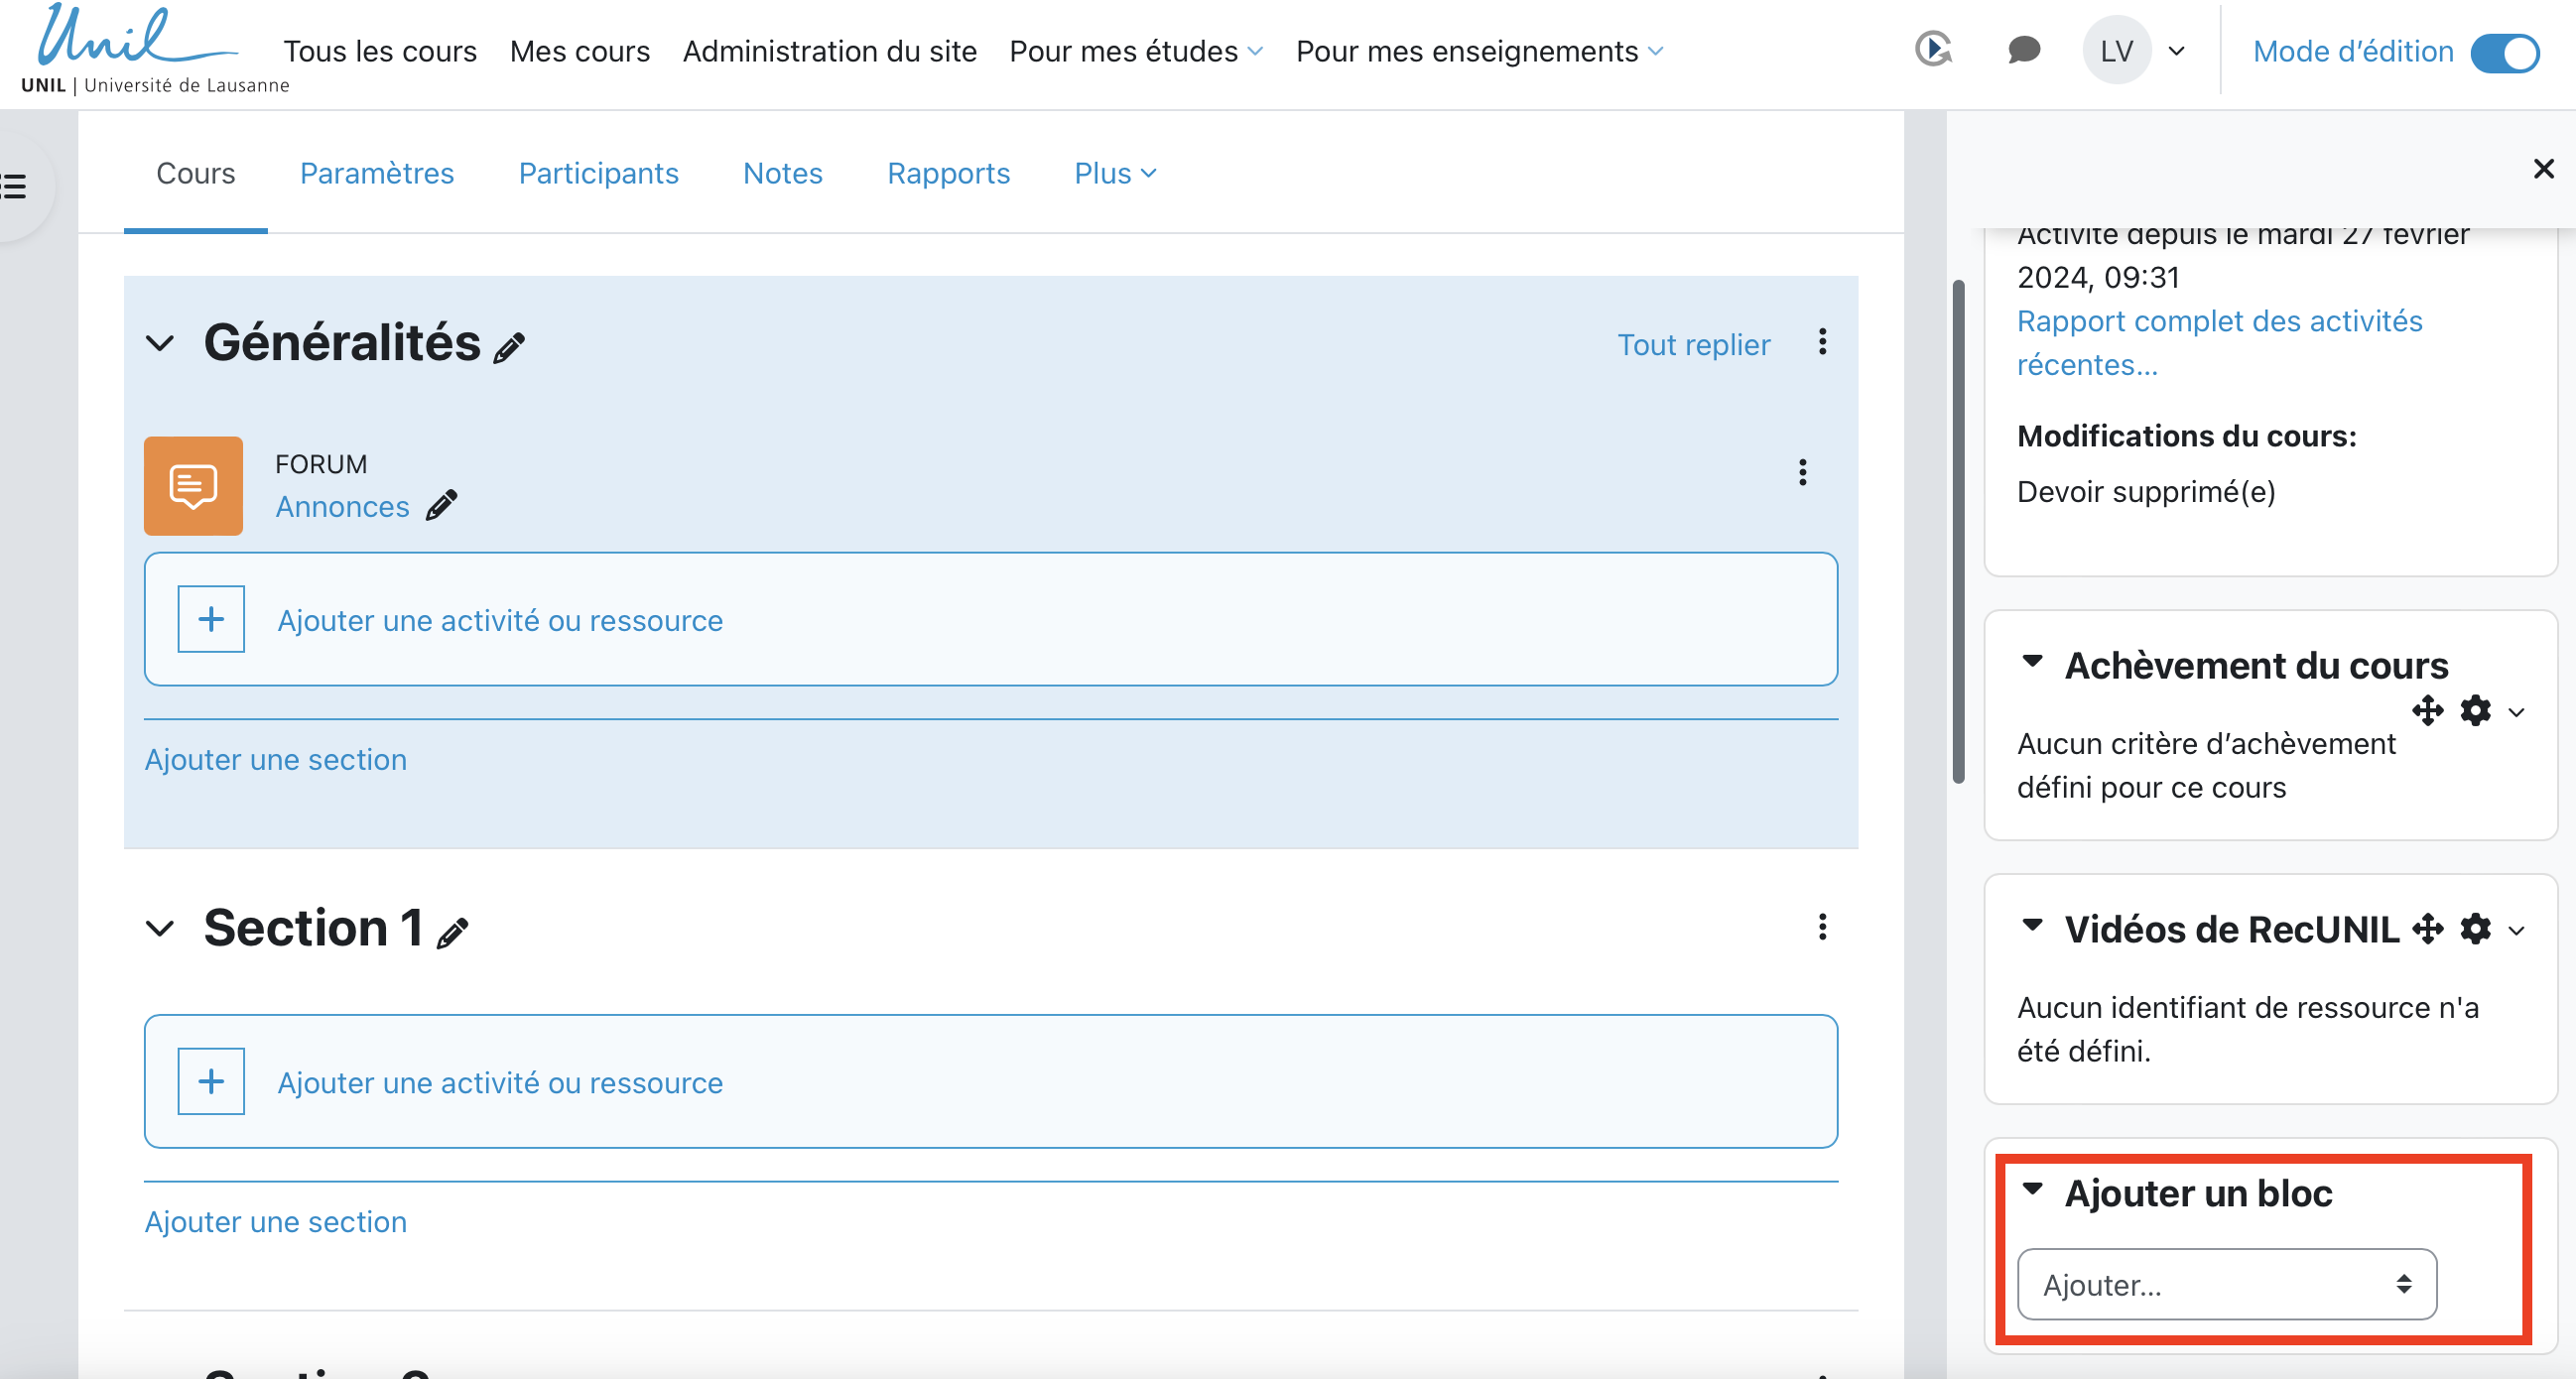This screenshot has width=2576, height=1379.
Task: Click the orange Forum activity icon
Action: (x=193, y=486)
